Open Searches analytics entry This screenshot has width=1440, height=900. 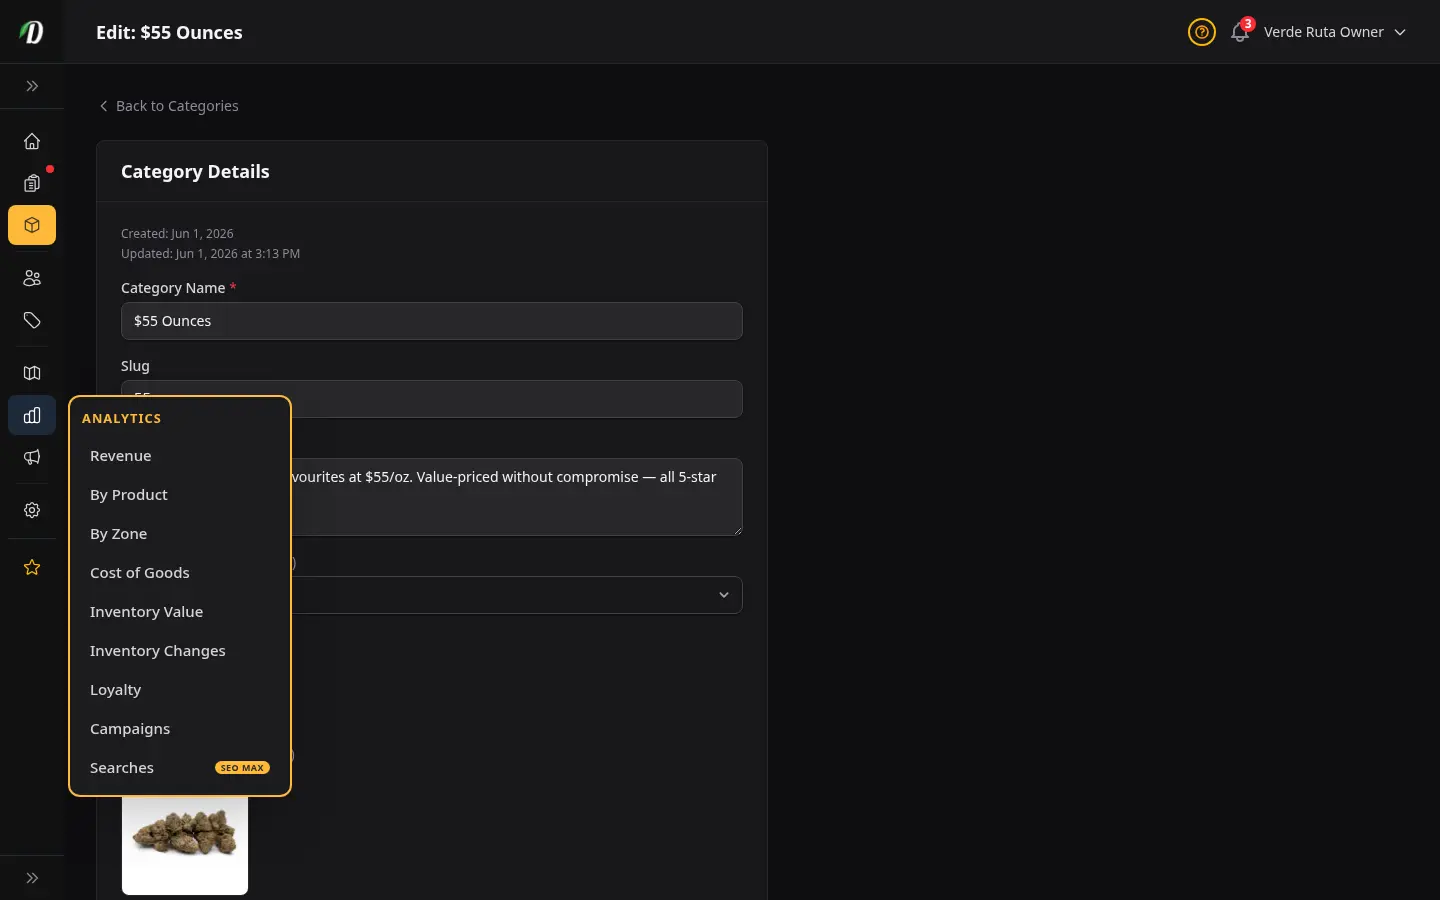click(x=180, y=768)
